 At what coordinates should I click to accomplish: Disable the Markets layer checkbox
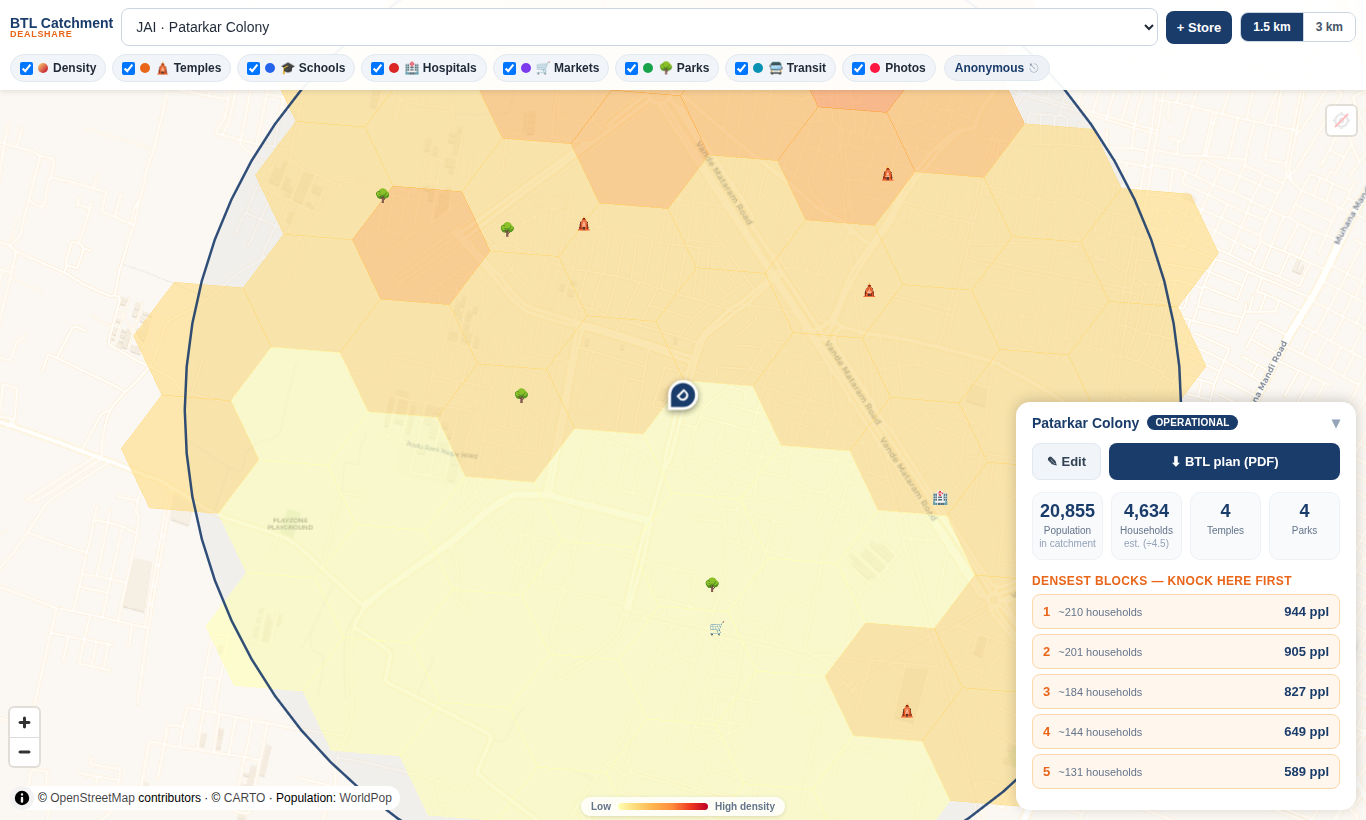point(510,68)
